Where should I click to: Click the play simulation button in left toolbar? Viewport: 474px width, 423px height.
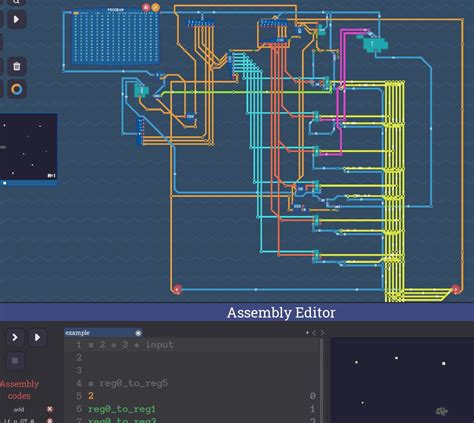16,19
